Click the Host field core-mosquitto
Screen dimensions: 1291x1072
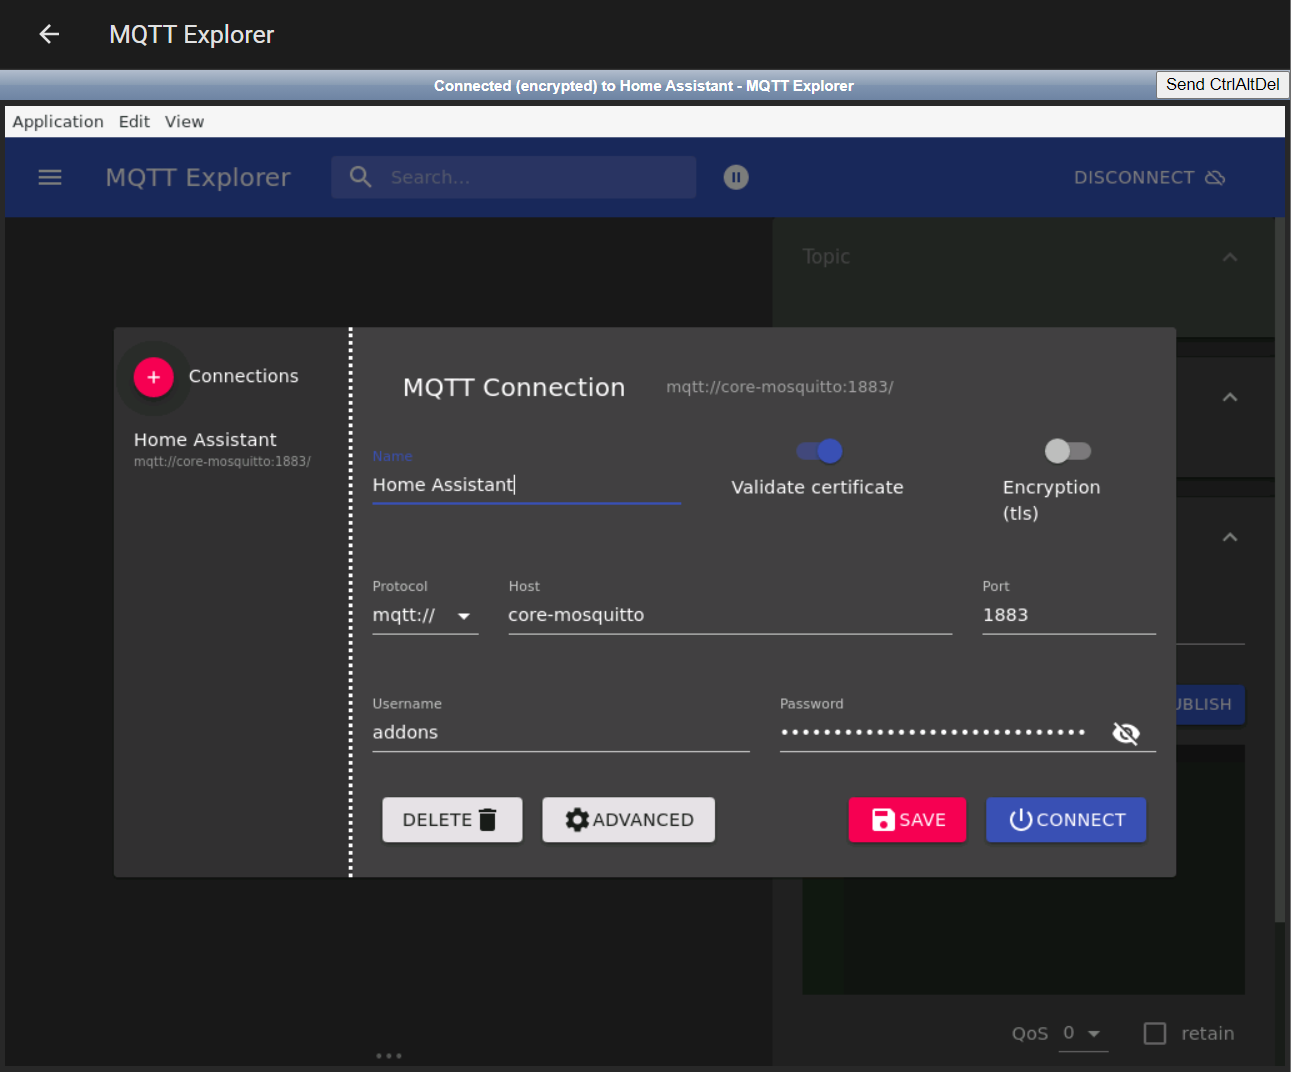click(x=730, y=615)
